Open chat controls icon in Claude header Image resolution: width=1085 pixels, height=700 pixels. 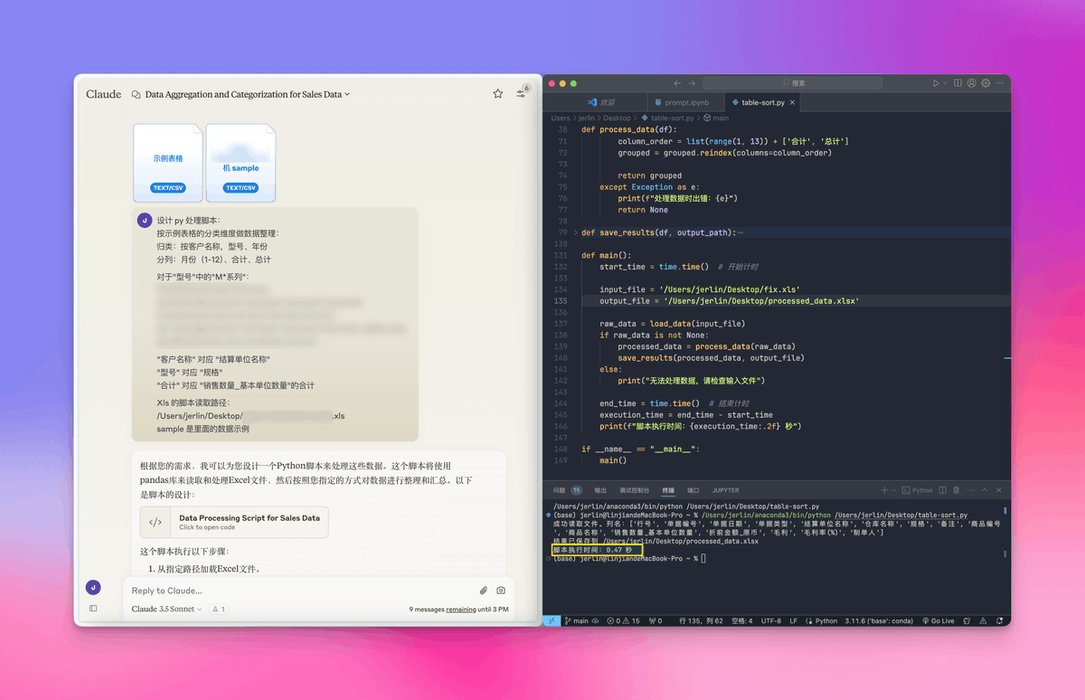pos(520,93)
